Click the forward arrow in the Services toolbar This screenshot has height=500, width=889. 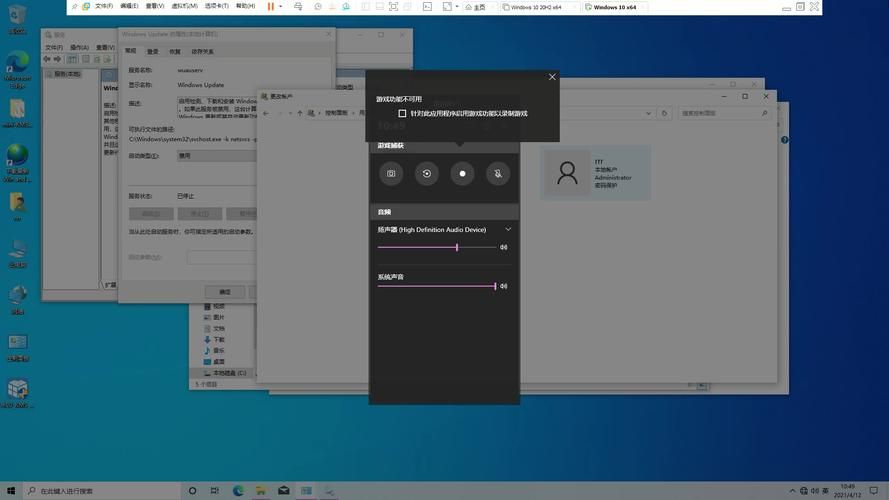[x=57, y=59]
